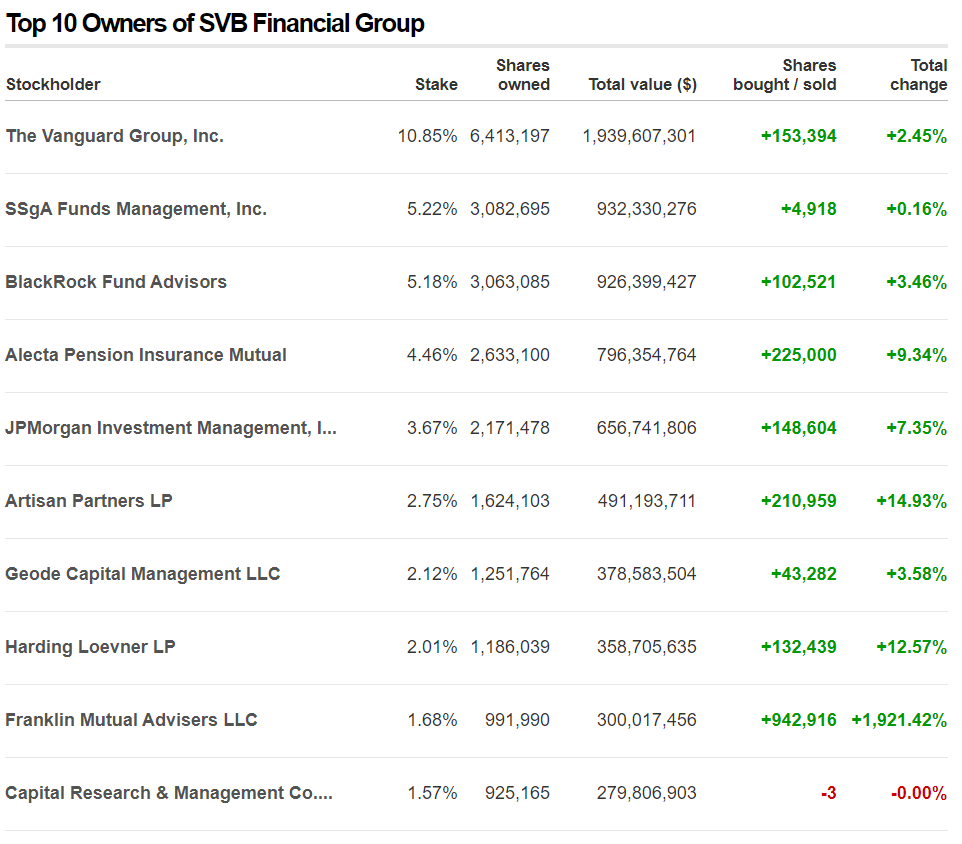Viewport: 962px width, 844px height.
Task: Select Artisan's 2.75% stake value
Action: [433, 501]
